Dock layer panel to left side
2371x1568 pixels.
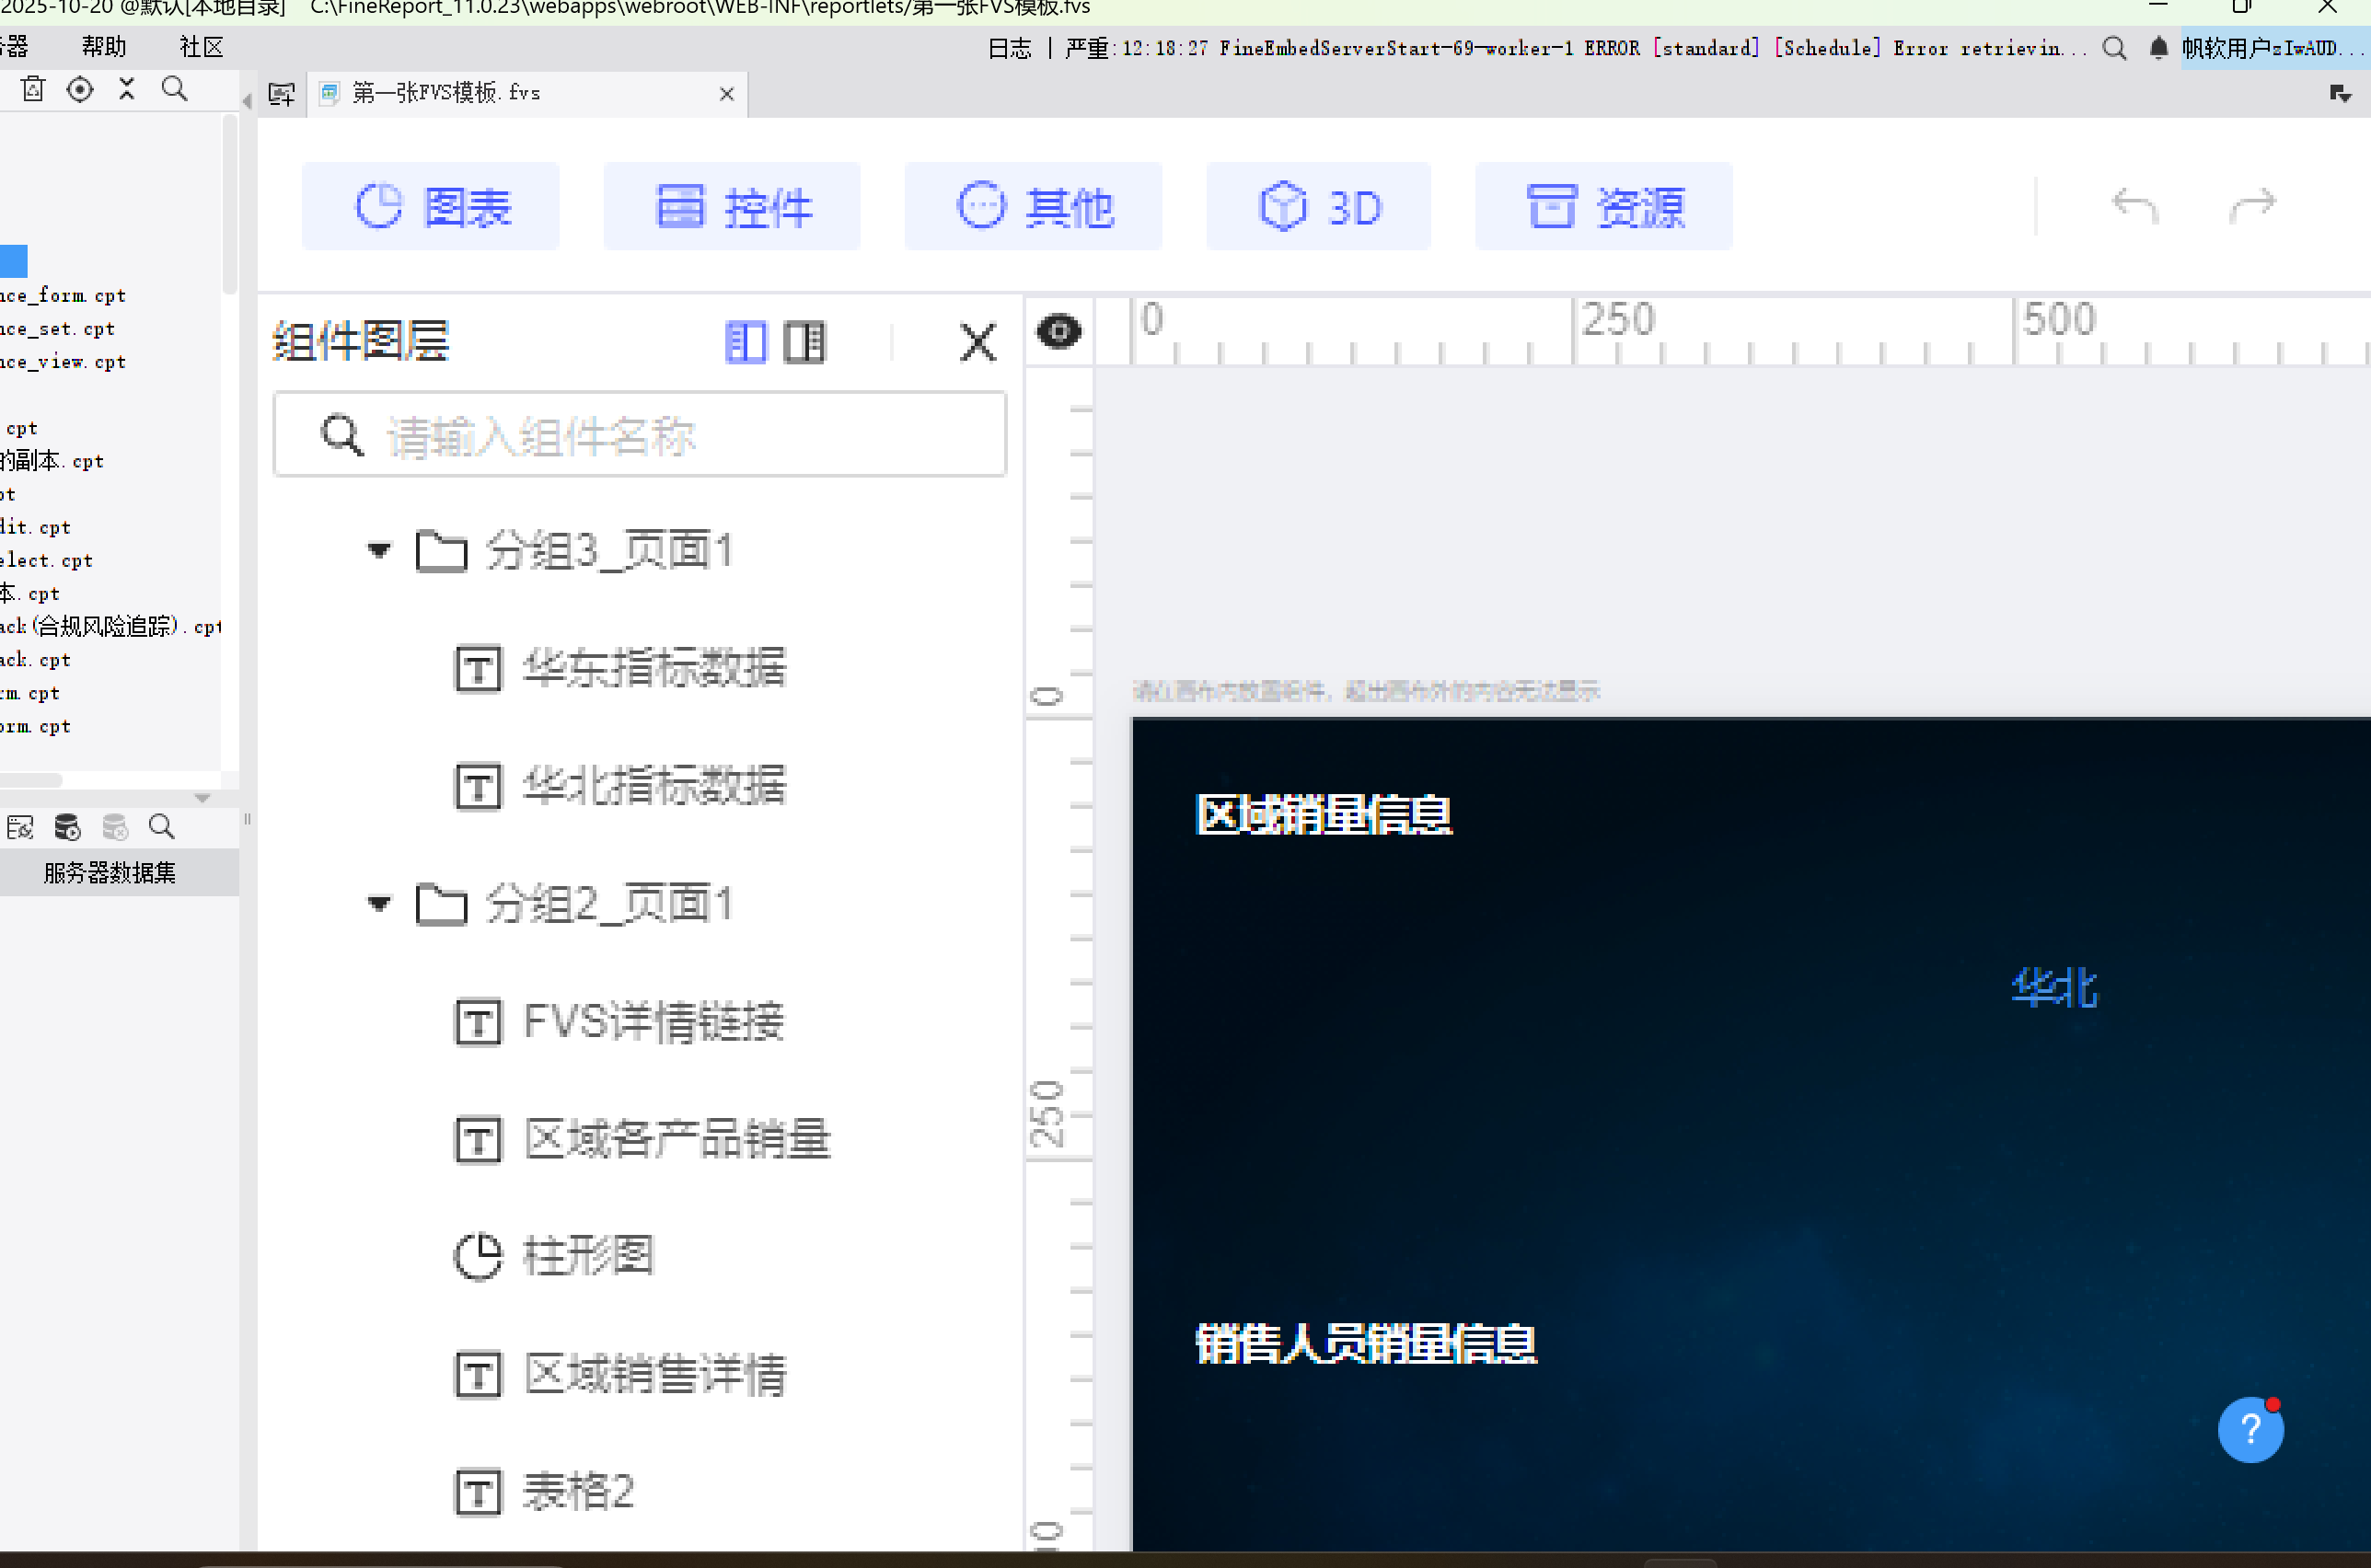click(745, 343)
